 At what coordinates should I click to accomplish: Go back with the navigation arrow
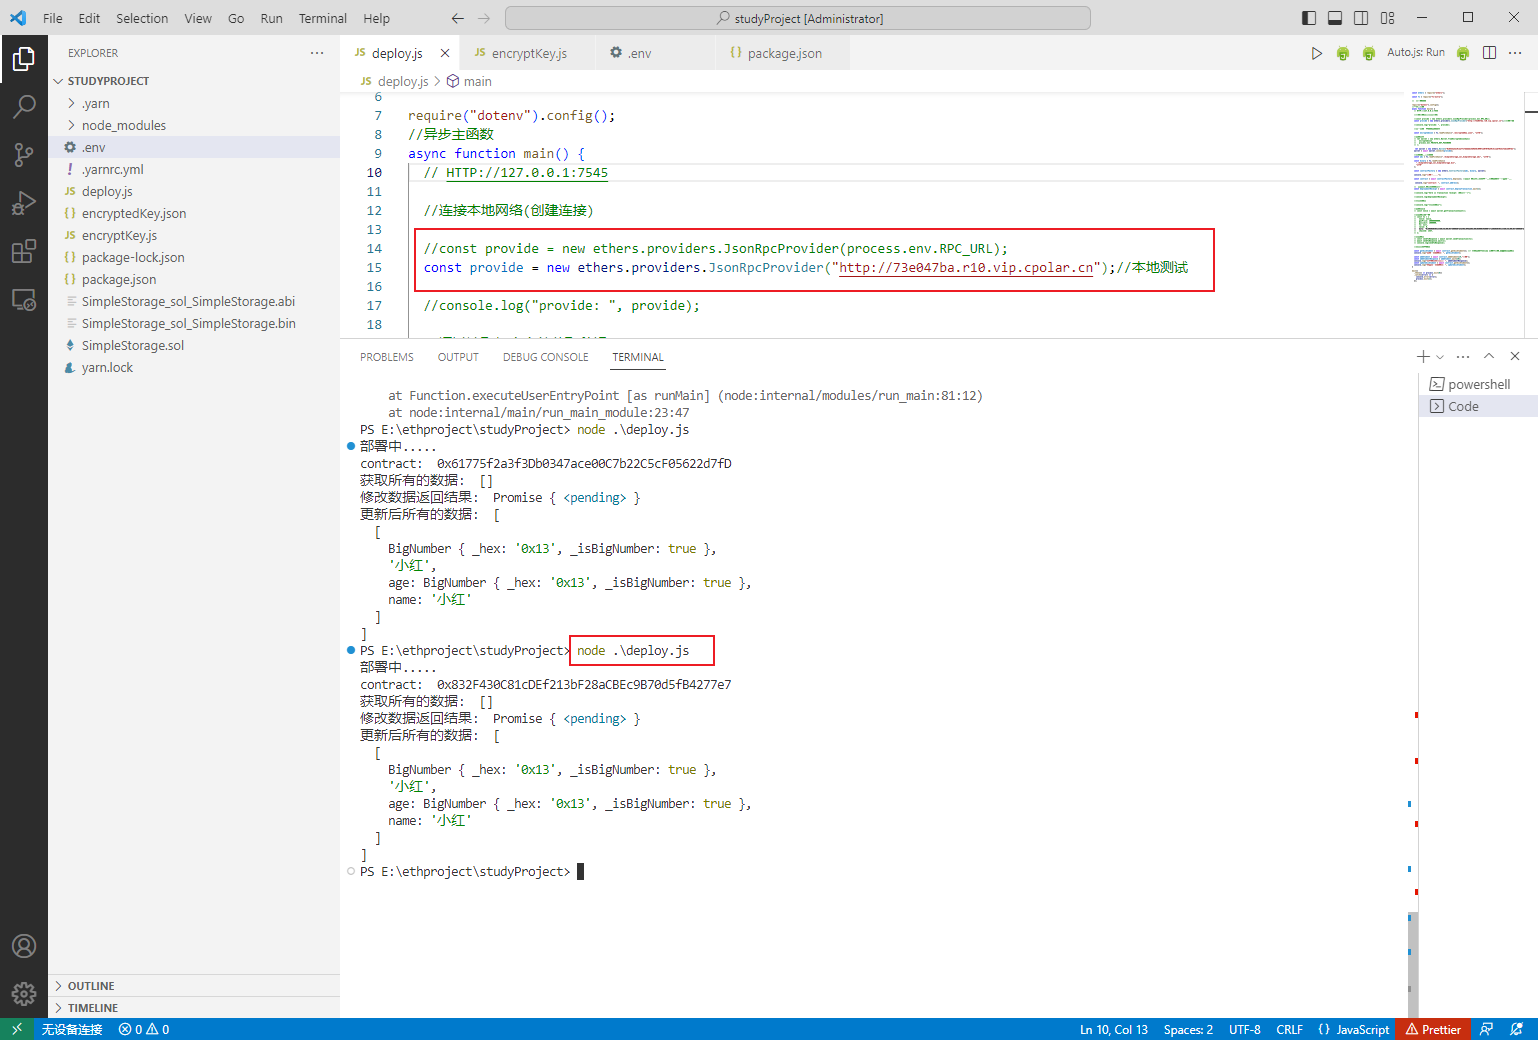click(x=458, y=18)
